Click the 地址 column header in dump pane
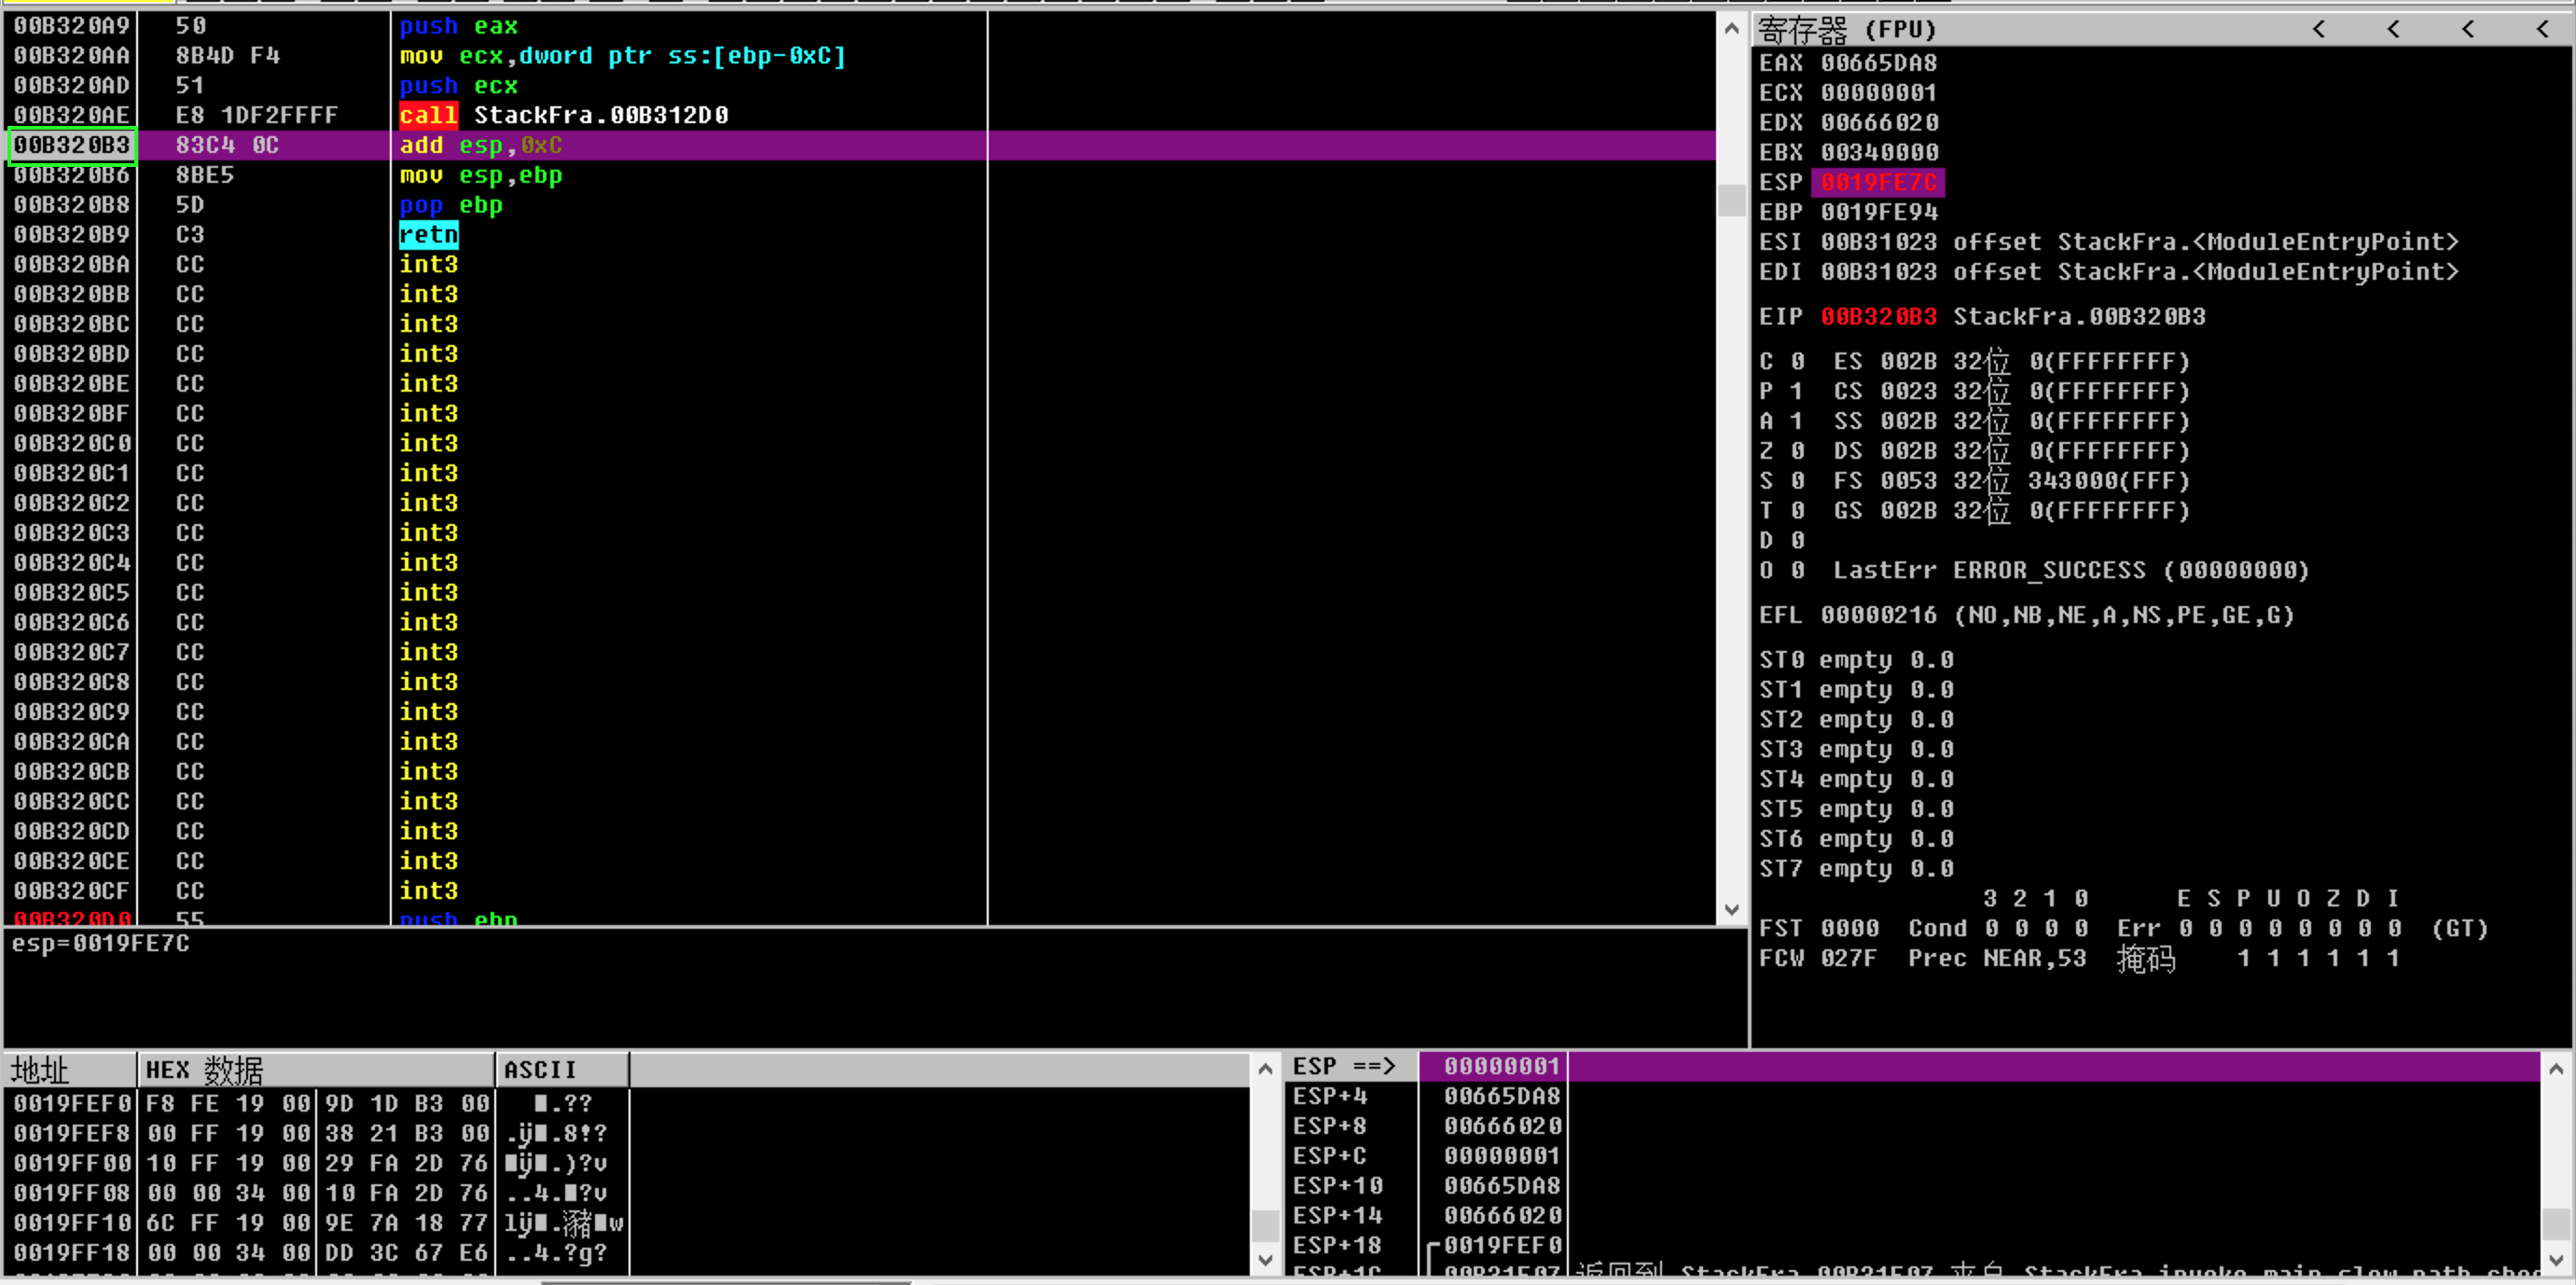 [70, 1070]
